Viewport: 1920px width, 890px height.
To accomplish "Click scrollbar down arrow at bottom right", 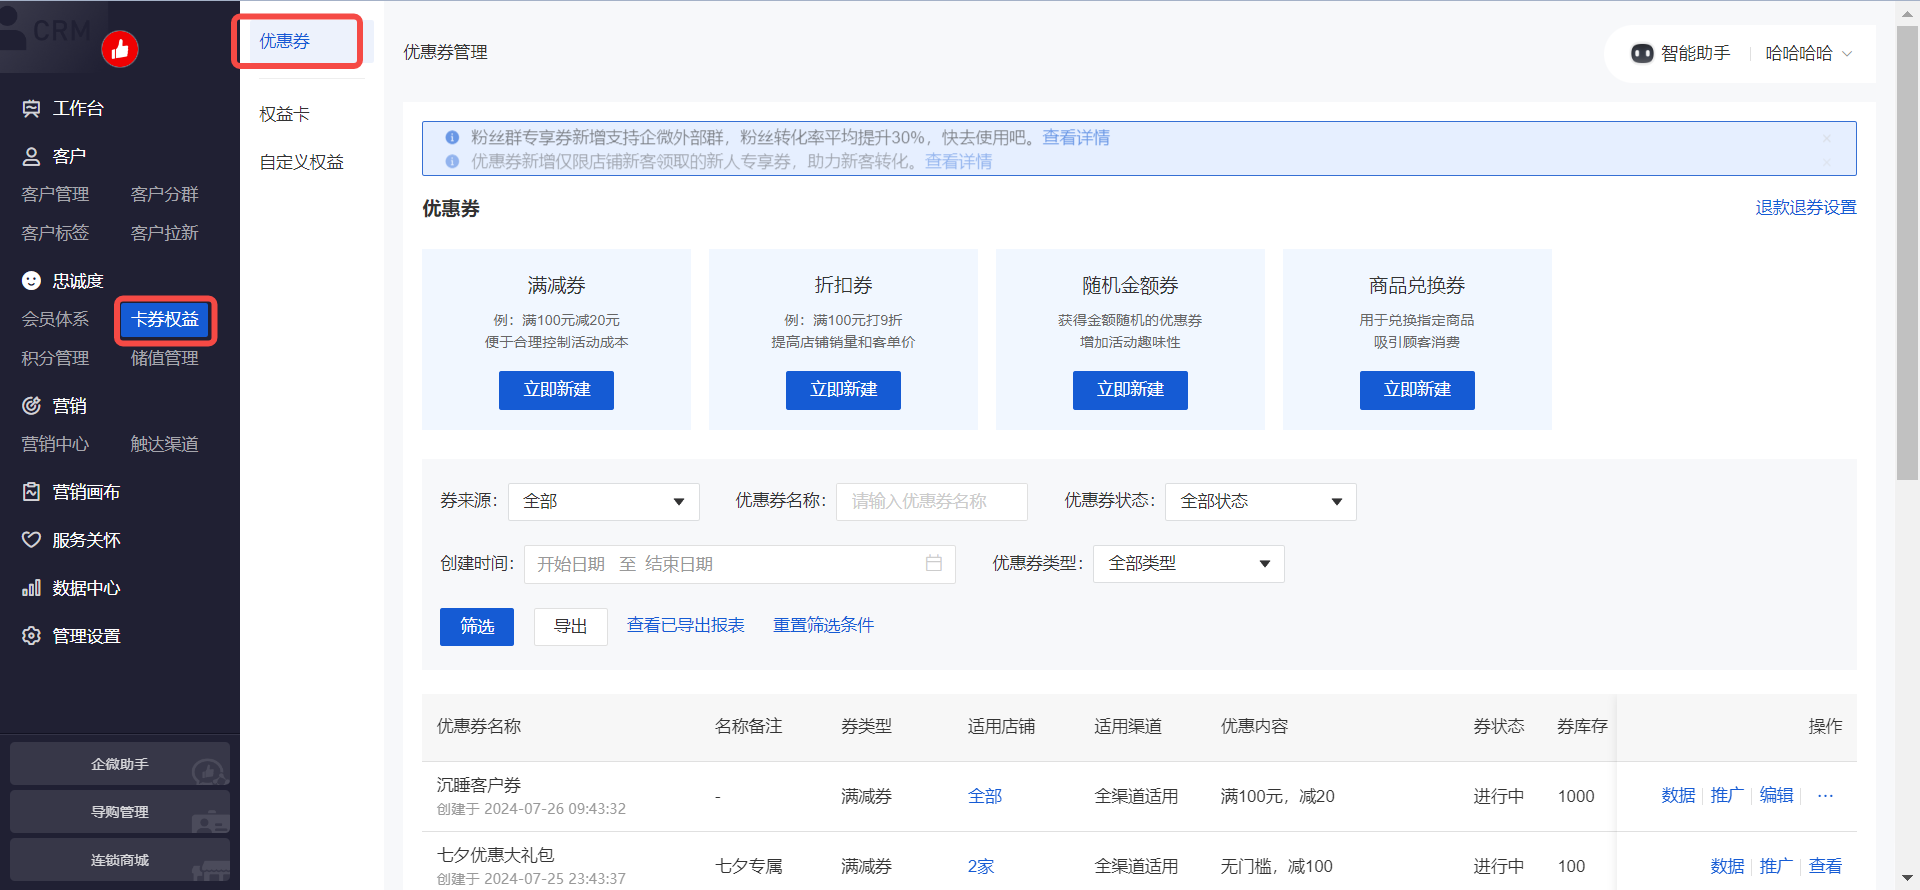I will (x=1907, y=879).
